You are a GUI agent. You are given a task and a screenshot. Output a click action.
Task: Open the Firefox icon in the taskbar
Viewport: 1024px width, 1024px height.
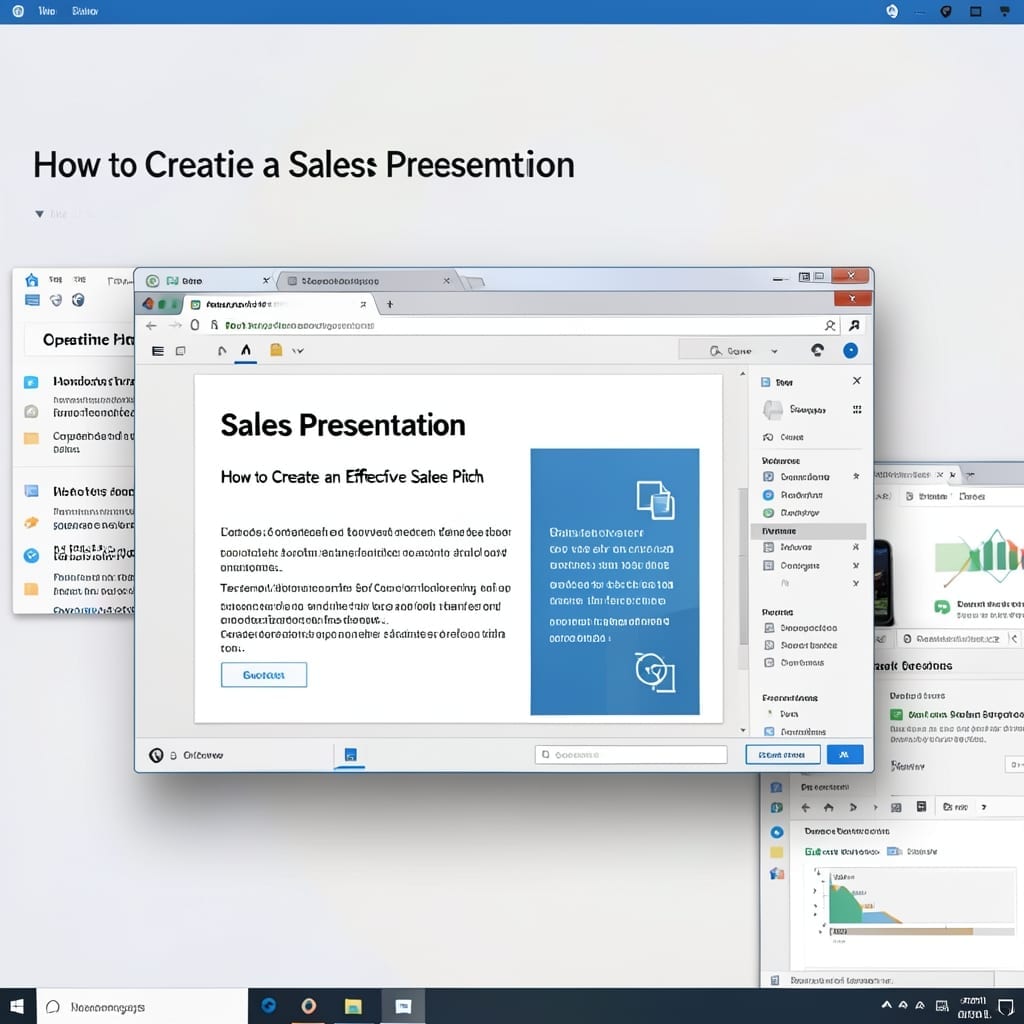pyautogui.click(x=309, y=1006)
